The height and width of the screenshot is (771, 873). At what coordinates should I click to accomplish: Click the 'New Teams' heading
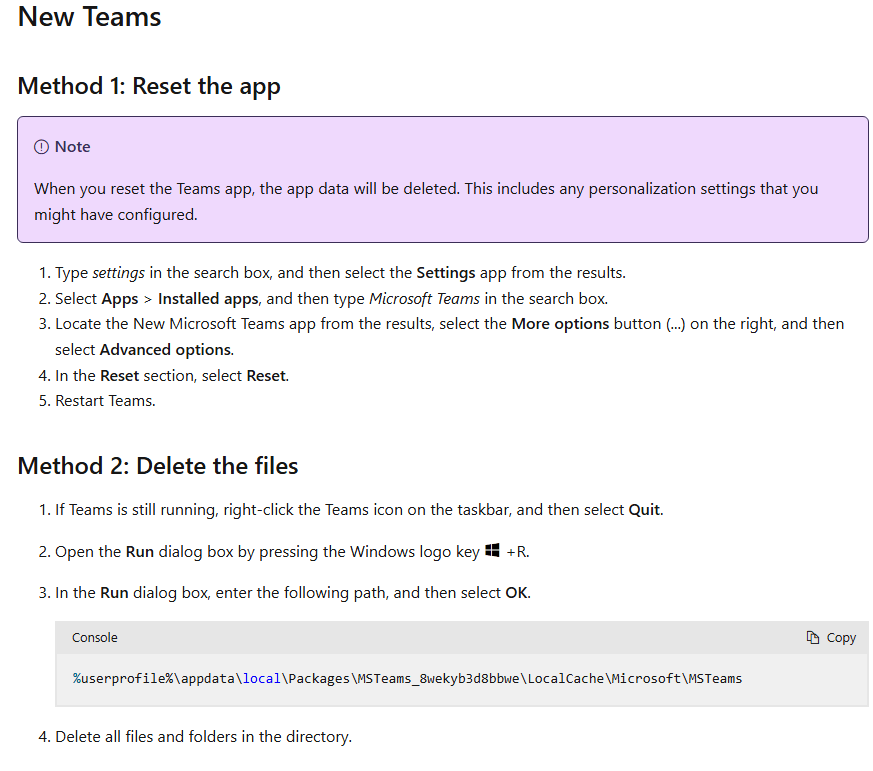click(90, 17)
